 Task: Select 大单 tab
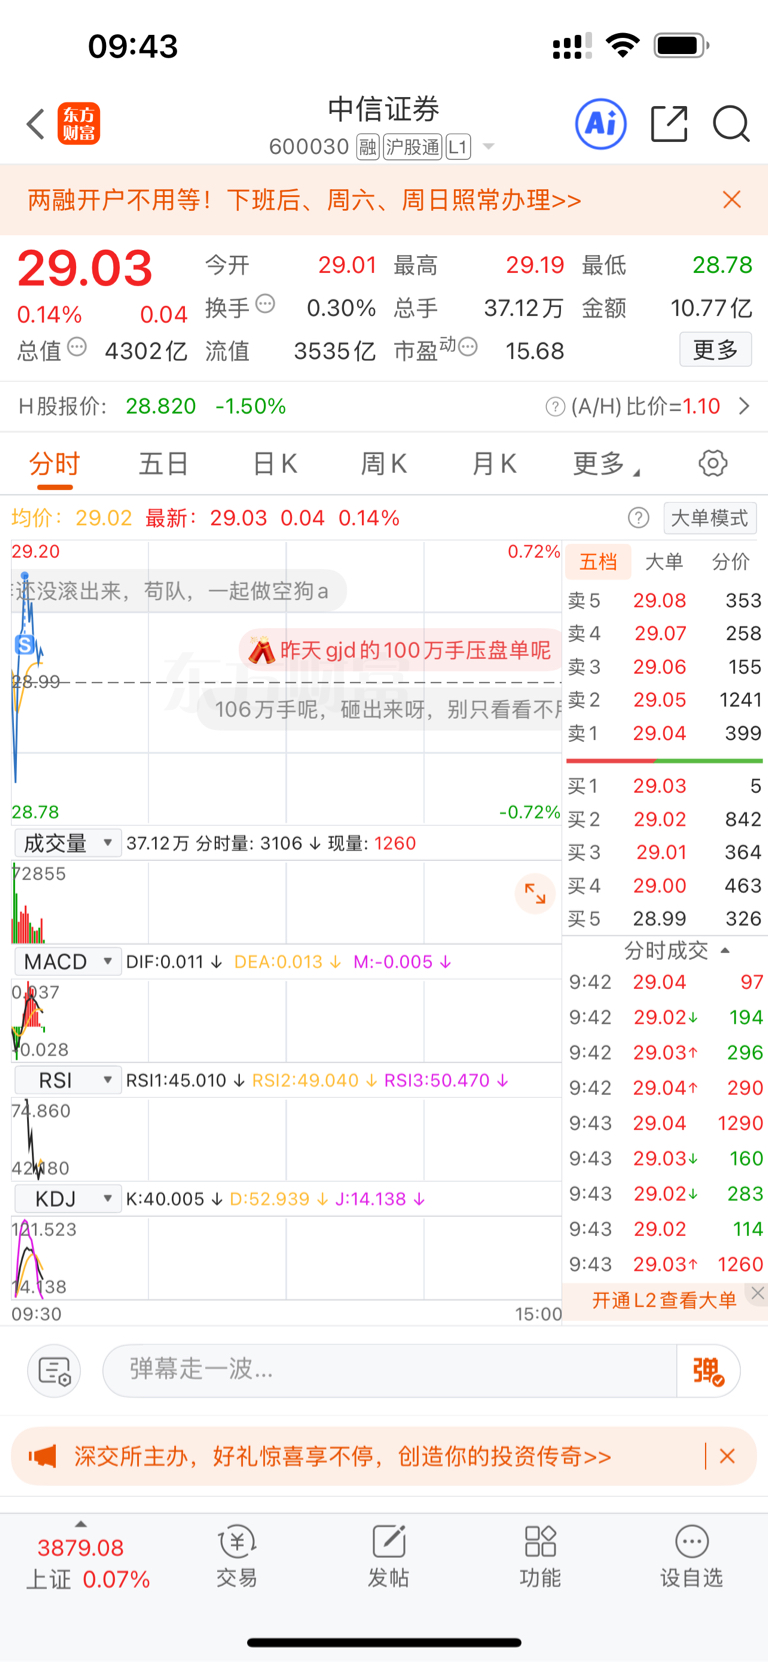(664, 562)
